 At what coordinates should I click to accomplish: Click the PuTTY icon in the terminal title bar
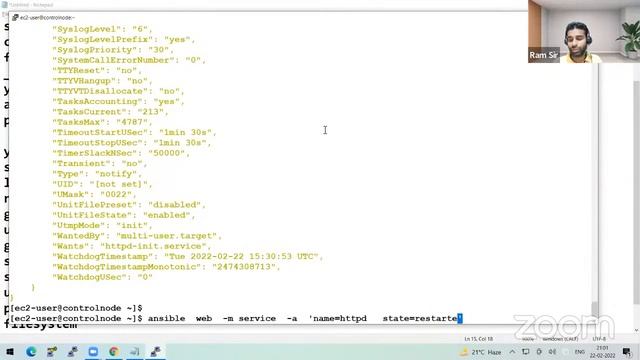click(x=15, y=18)
